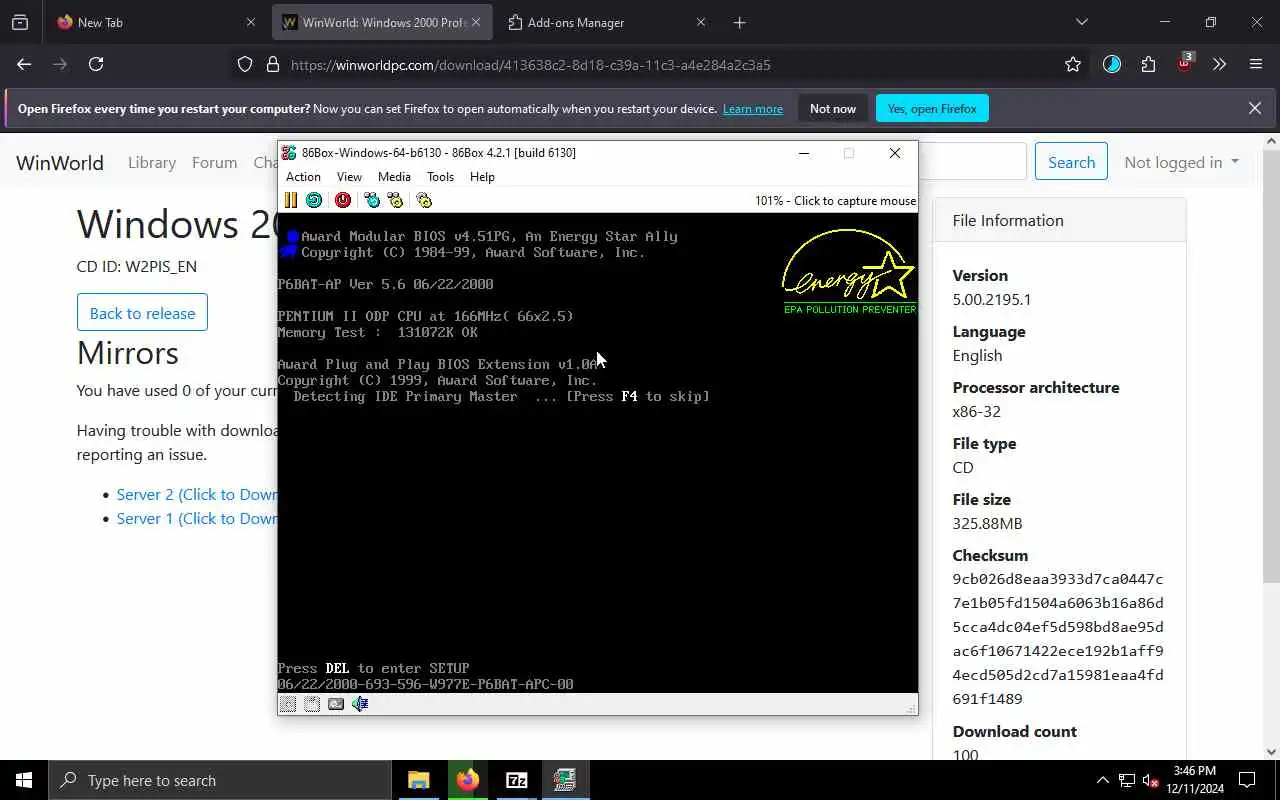The height and width of the screenshot is (800, 1280).
Task: Pause emulation with 86Box pause icon
Action: click(291, 200)
